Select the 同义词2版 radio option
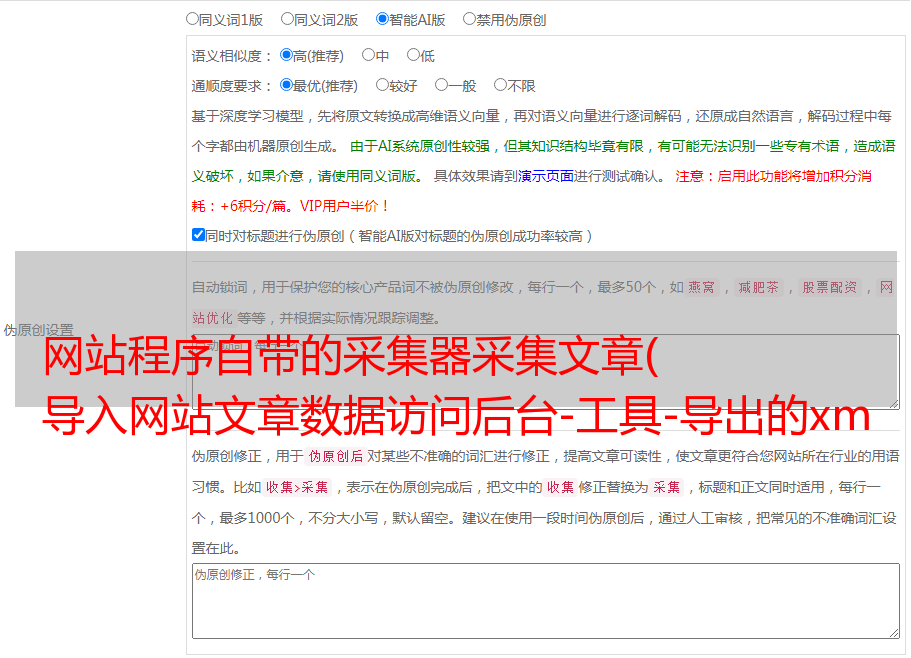Viewport: 911px width, 658px height. click(x=287, y=19)
